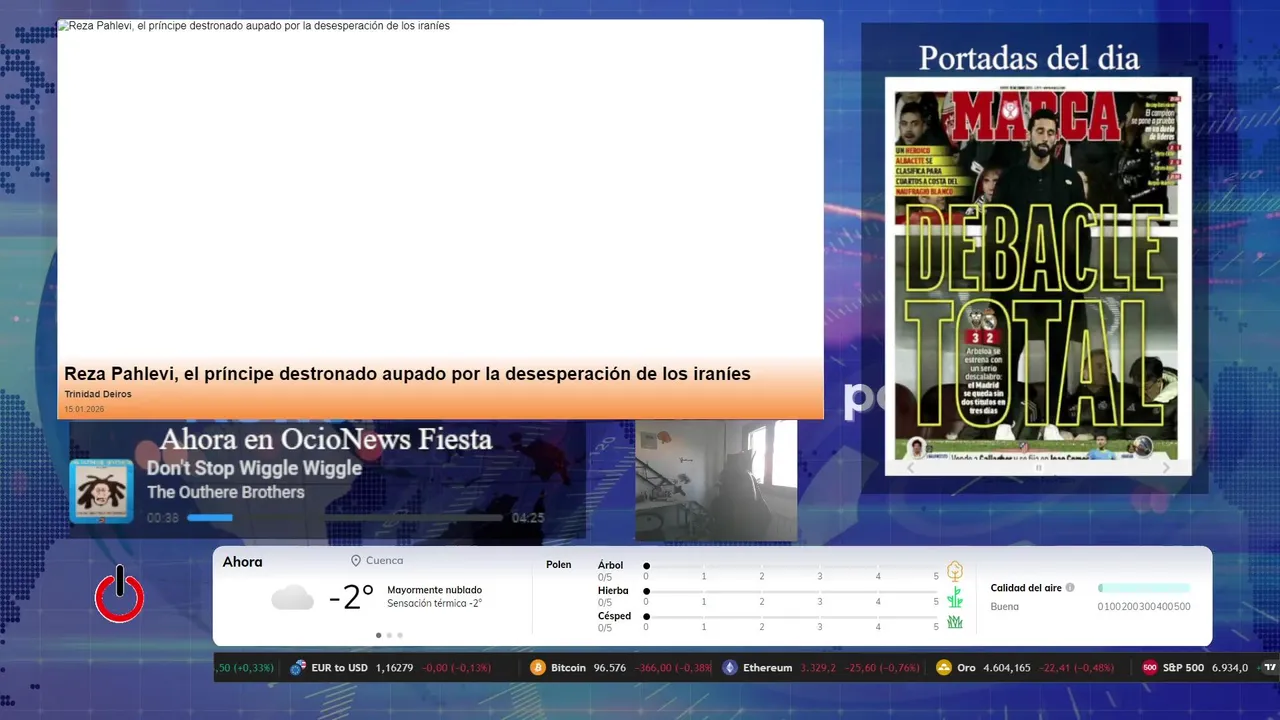Click the Cuenca location label
Screen dimensions: 1280x720
pos(385,561)
